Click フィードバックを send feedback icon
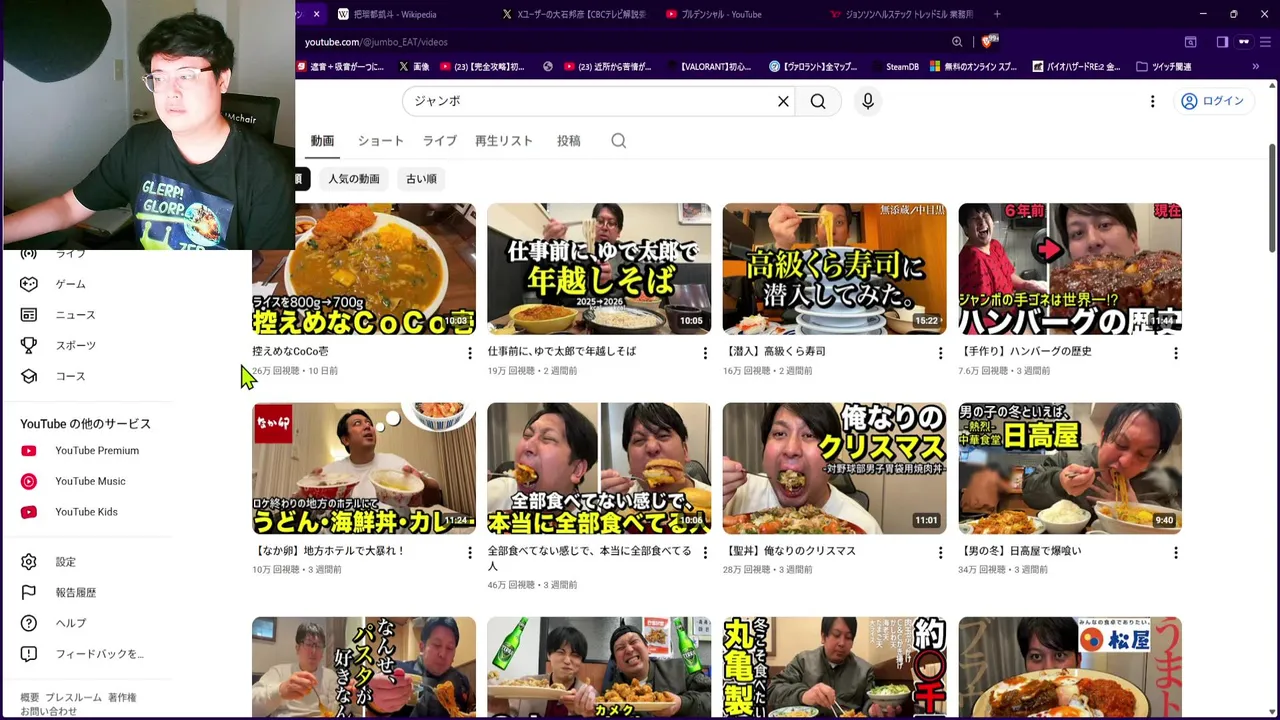 [29, 654]
